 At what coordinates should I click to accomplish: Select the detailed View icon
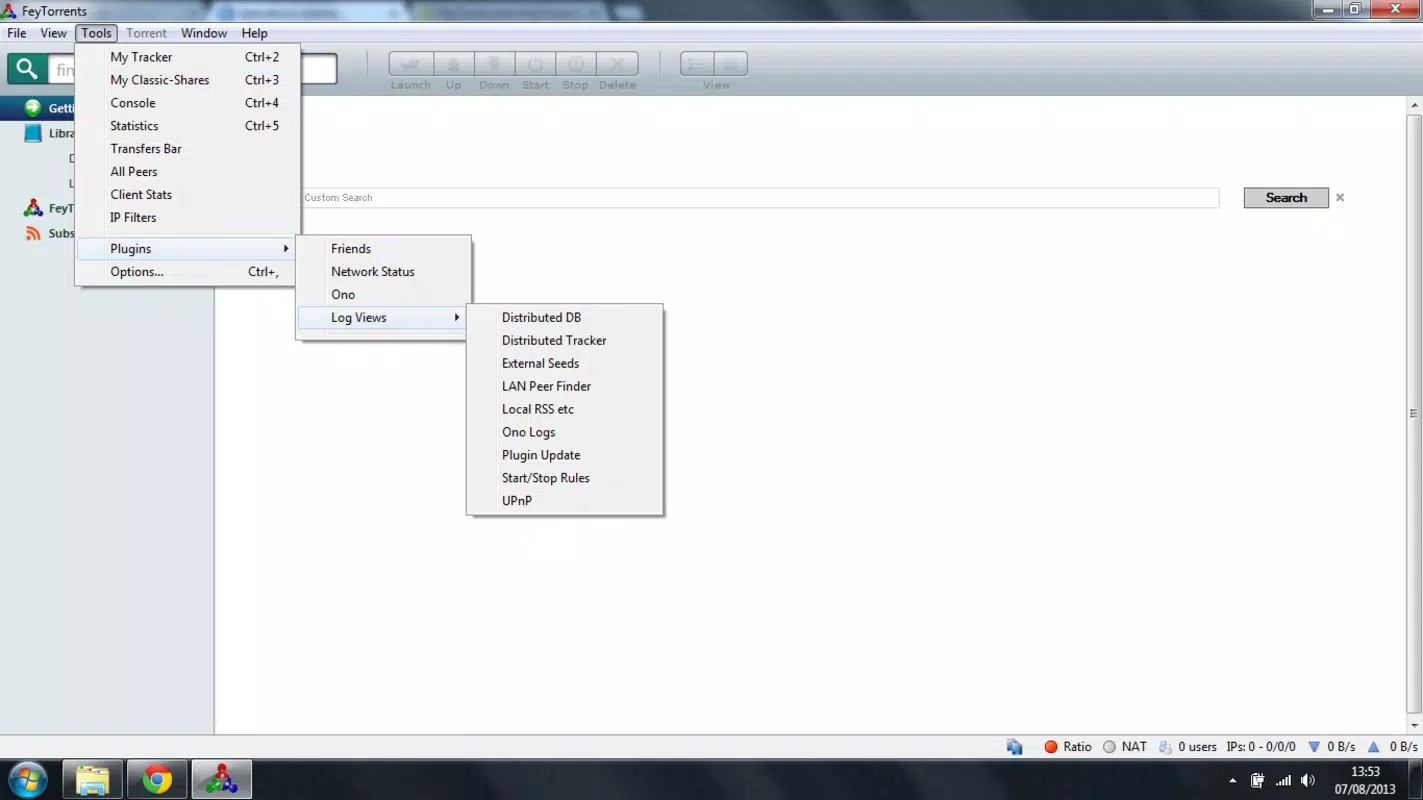pyautogui.click(x=731, y=64)
